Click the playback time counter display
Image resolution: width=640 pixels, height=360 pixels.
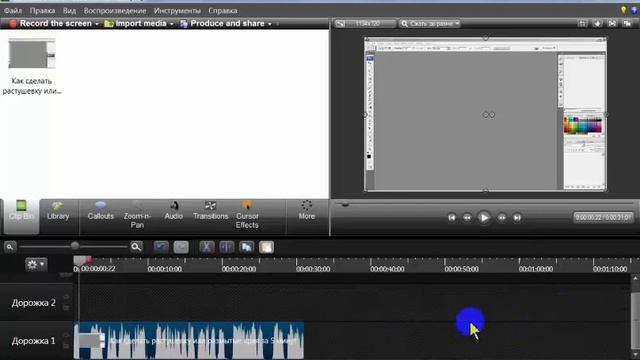point(603,217)
